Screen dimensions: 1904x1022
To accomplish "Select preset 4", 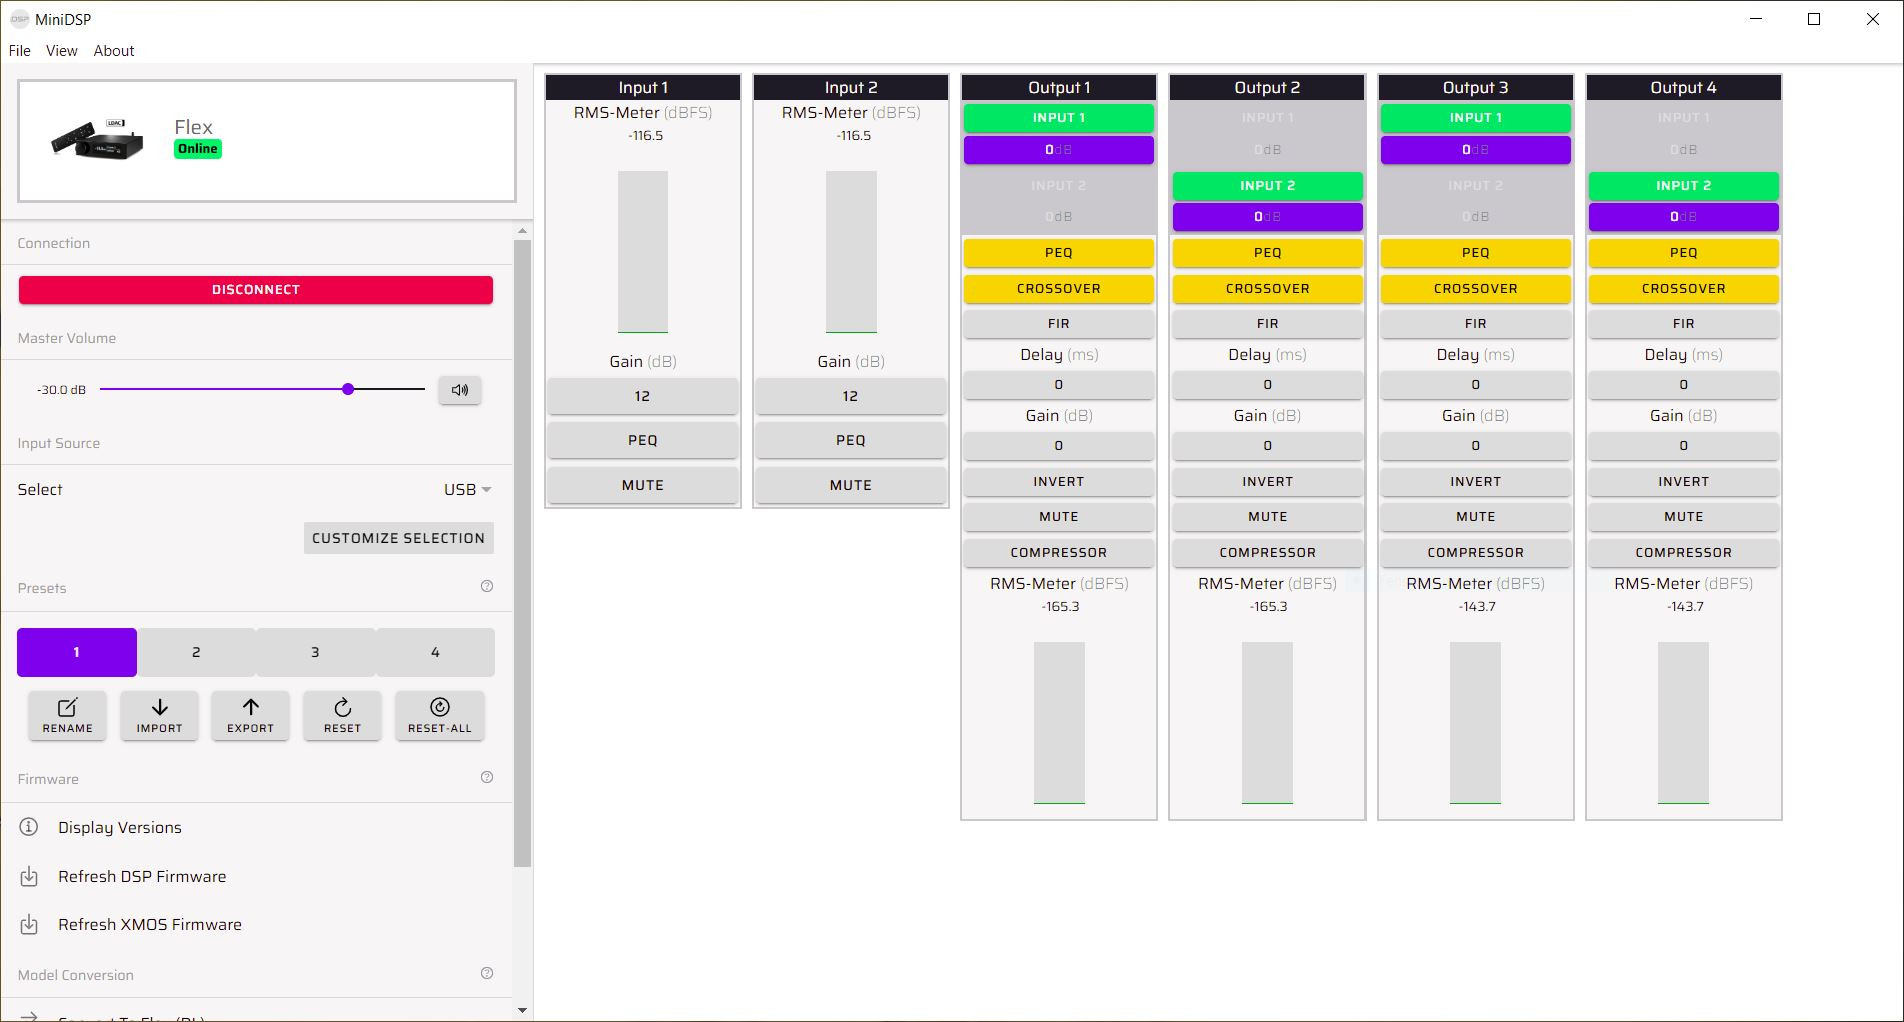I will point(435,652).
